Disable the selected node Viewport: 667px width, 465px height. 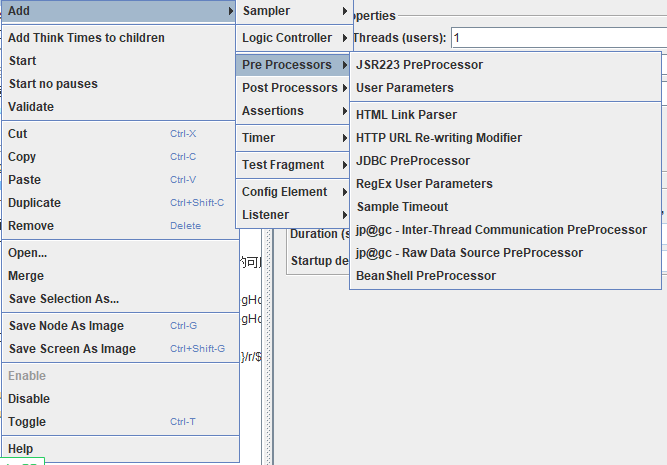click(x=120, y=399)
